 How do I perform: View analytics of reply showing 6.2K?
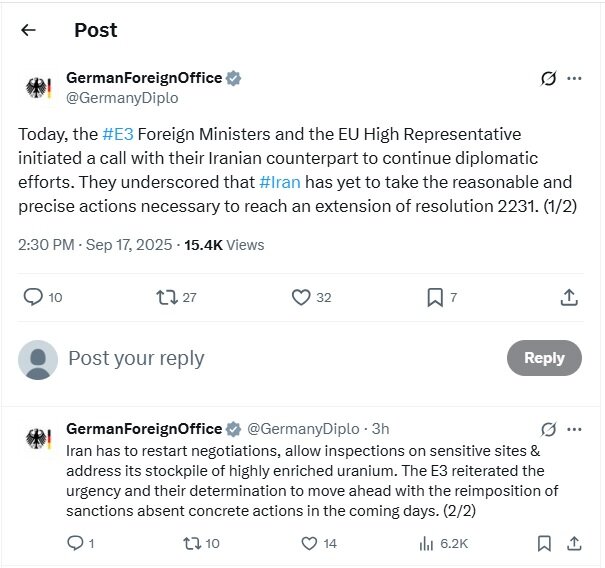point(426,543)
